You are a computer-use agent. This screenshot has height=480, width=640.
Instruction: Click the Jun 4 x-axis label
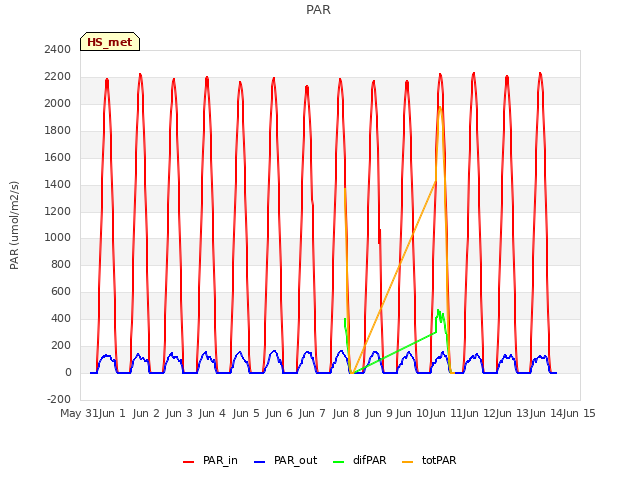212,413
